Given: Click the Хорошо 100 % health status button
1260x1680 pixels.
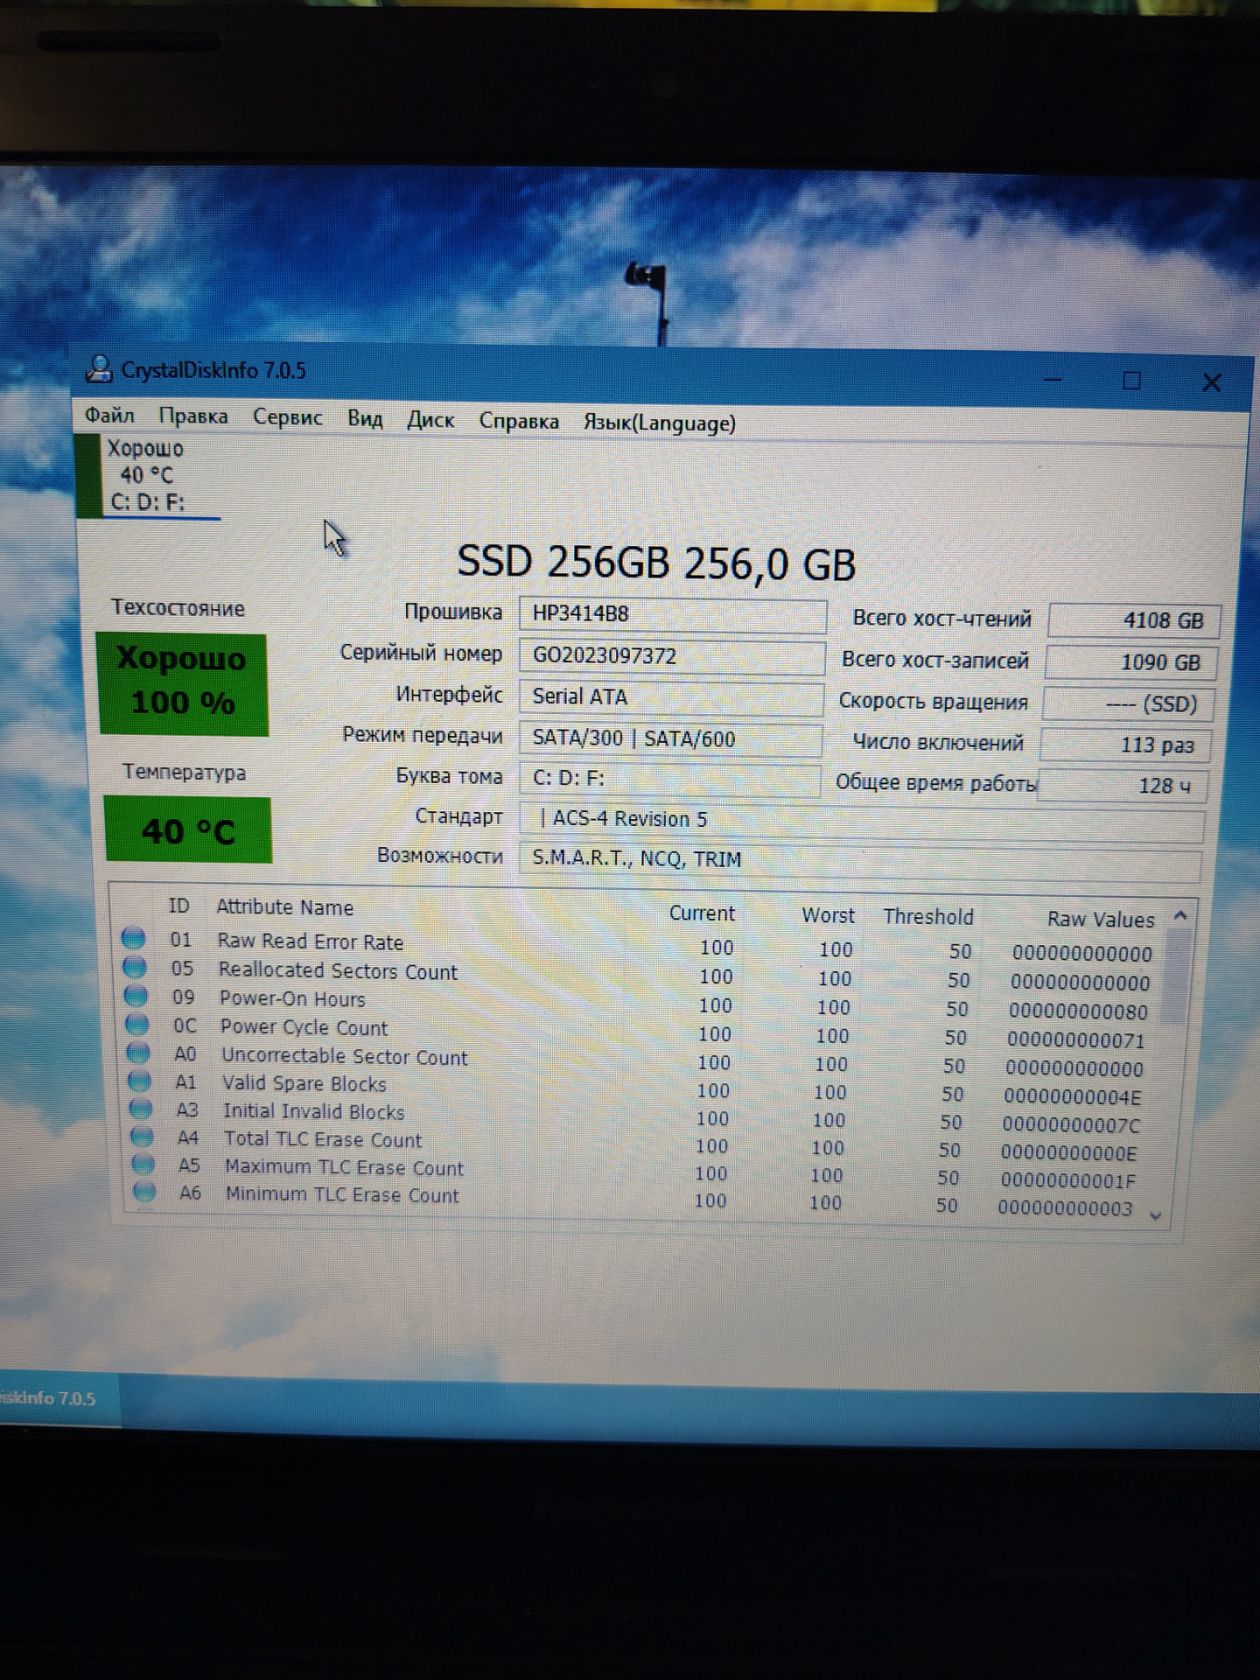Looking at the screenshot, I should point(182,684).
